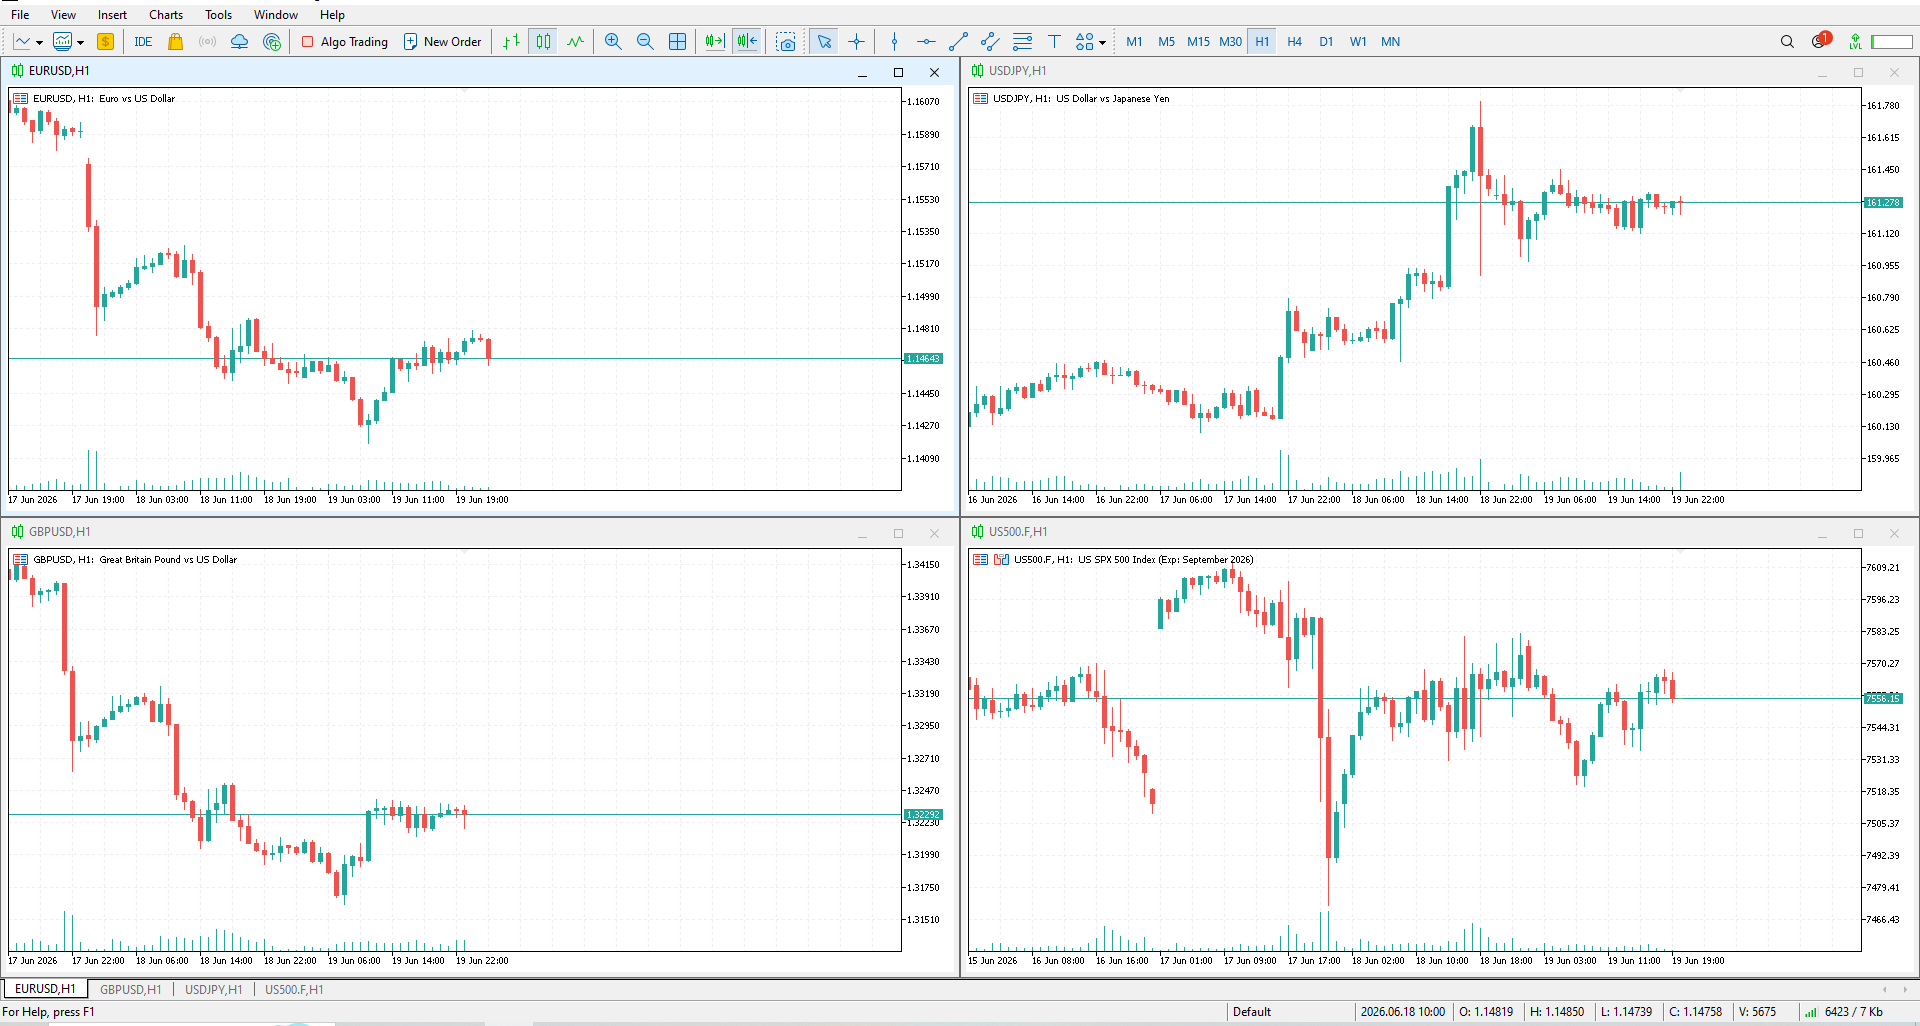The width and height of the screenshot is (1920, 1026).
Task: Click the New Order button
Action: [442, 41]
